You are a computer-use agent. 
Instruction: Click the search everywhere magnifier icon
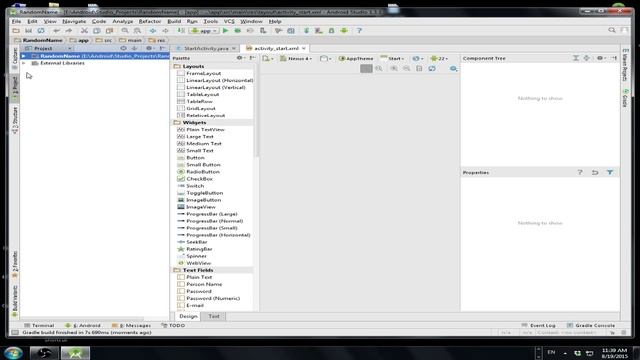click(611, 30)
